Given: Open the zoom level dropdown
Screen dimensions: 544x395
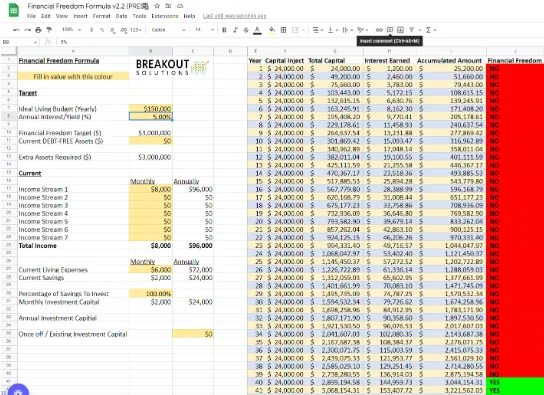Looking at the screenshot, I should (x=71, y=30).
